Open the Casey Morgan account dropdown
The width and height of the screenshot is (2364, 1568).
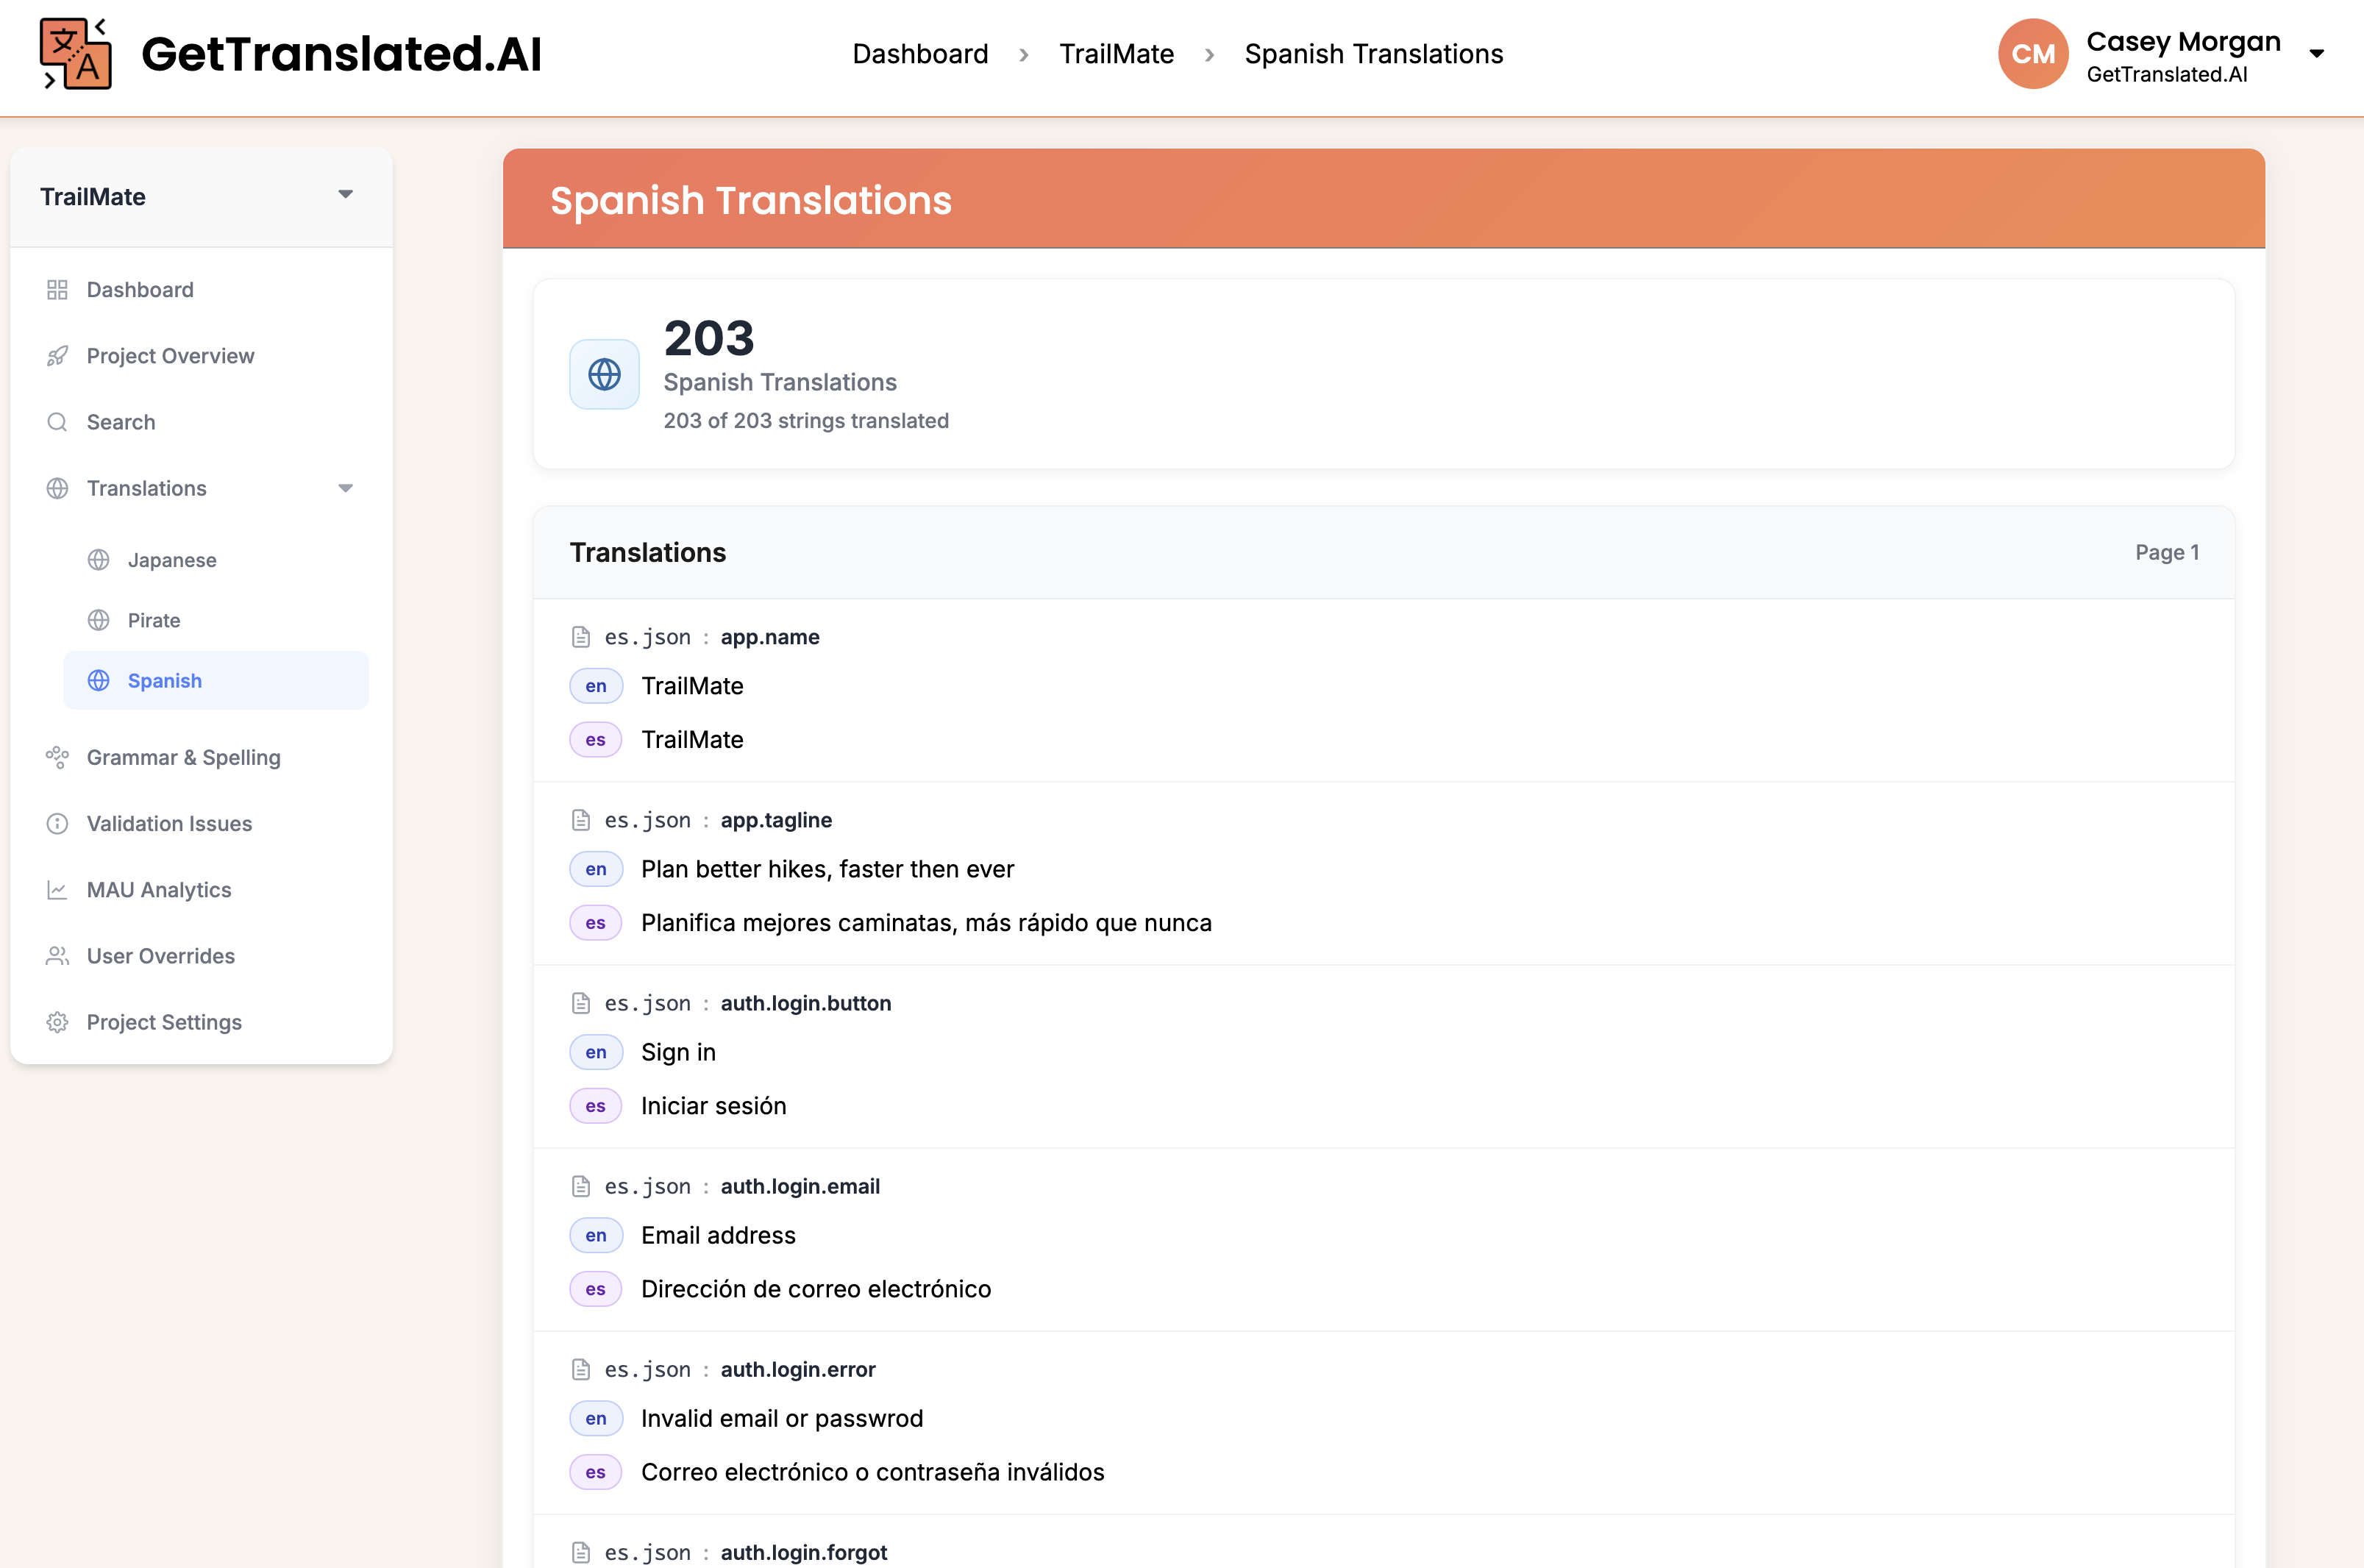point(2318,53)
